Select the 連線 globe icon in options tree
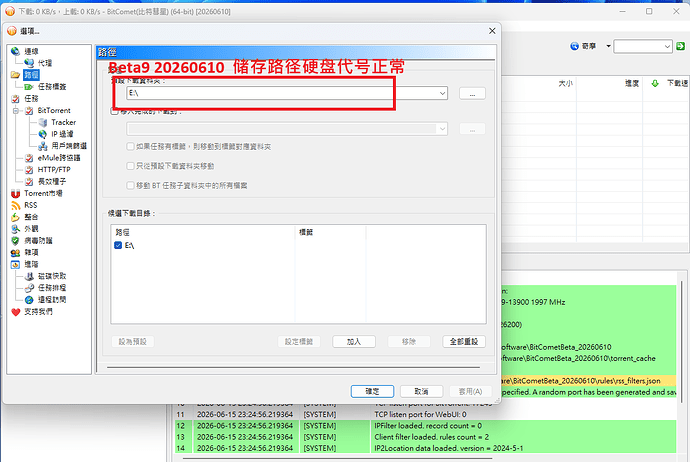Image resolution: width=690 pixels, height=462 pixels. (15, 51)
